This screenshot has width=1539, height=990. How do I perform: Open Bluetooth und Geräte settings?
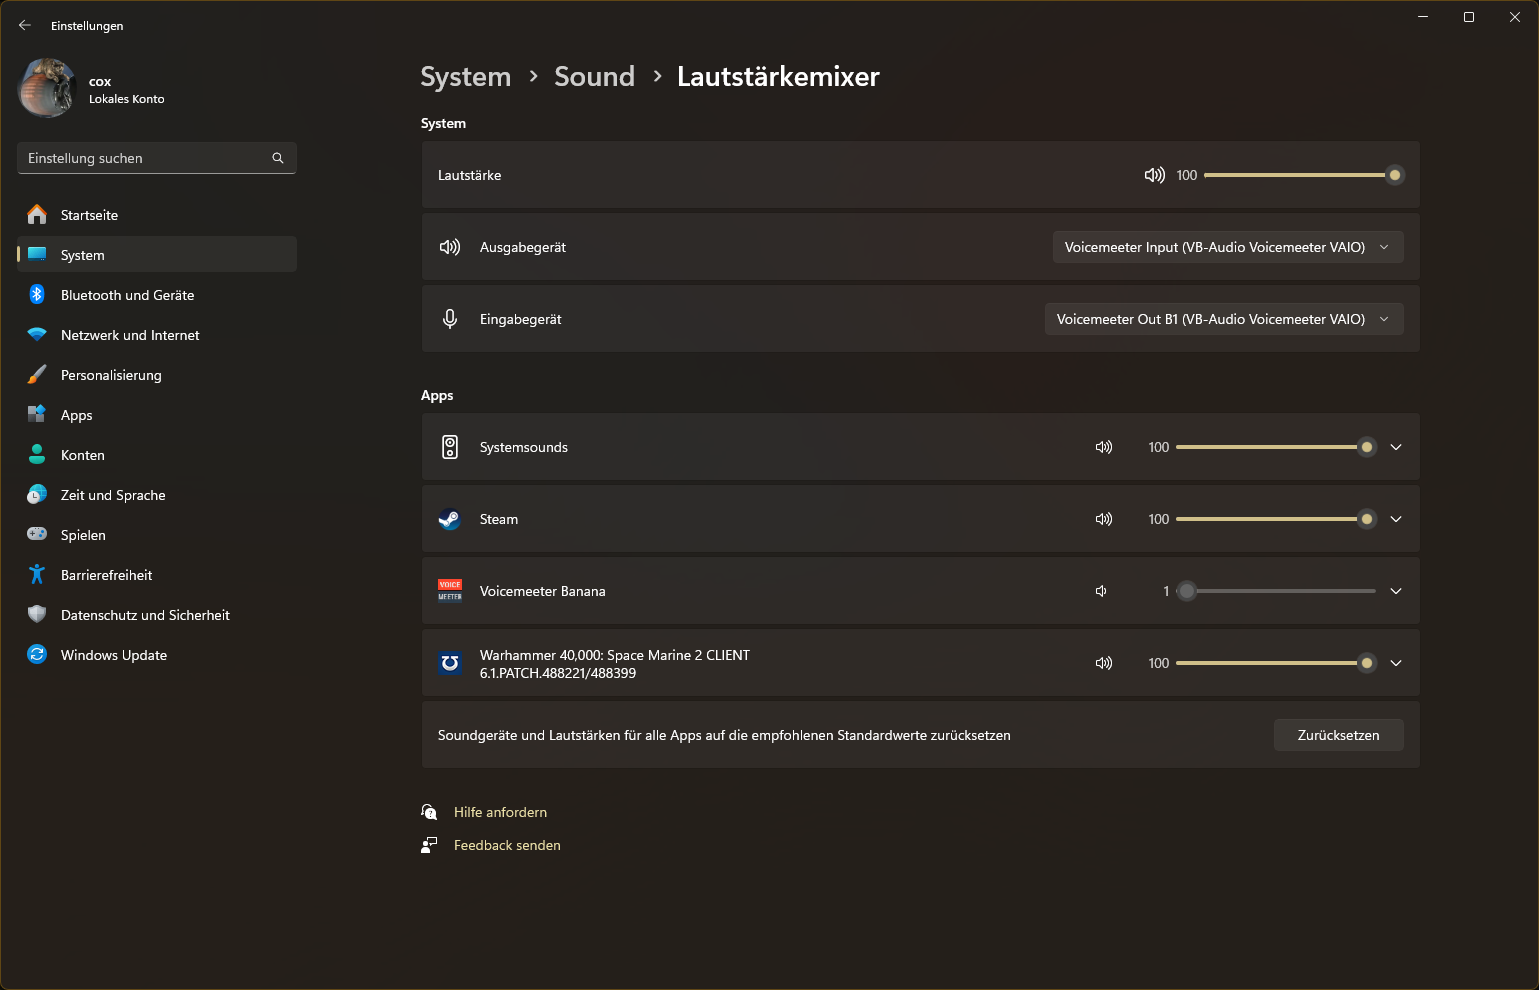pos(157,295)
